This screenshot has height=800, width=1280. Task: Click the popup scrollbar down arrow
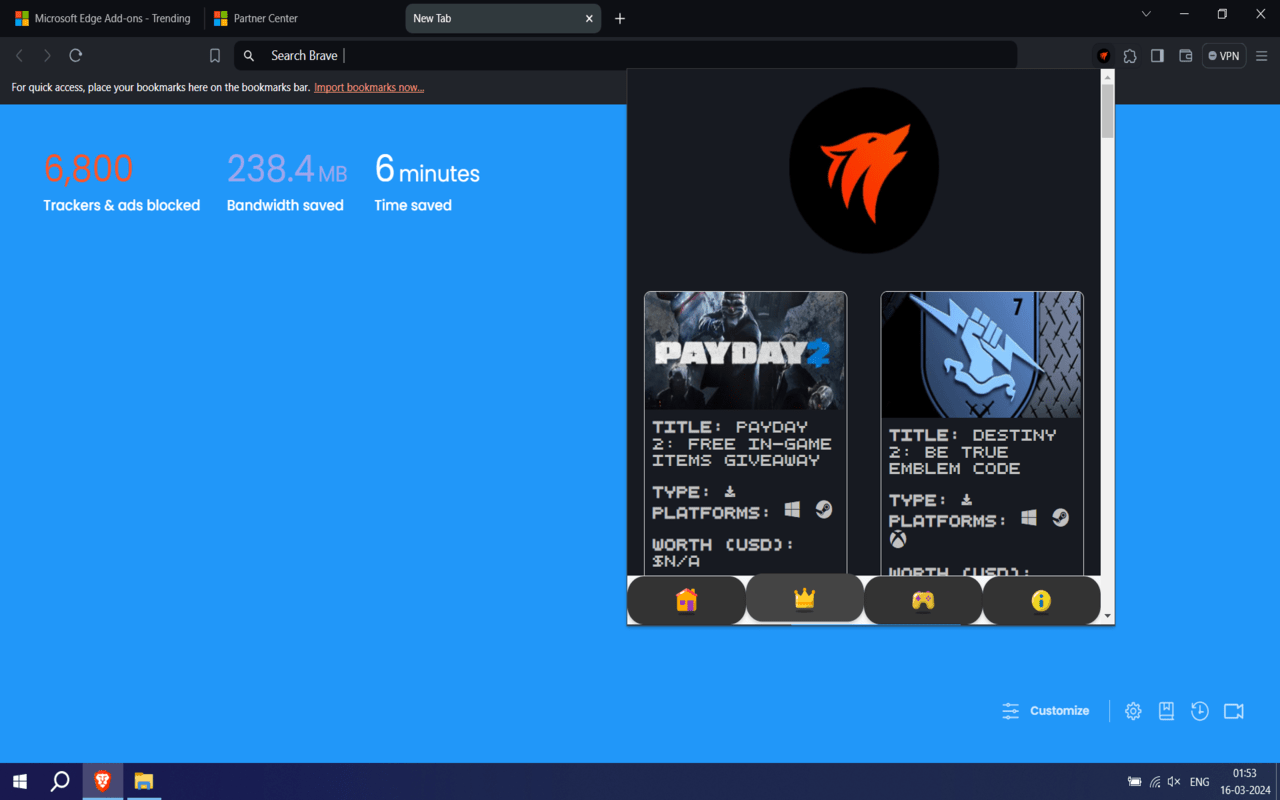pos(1107,616)
